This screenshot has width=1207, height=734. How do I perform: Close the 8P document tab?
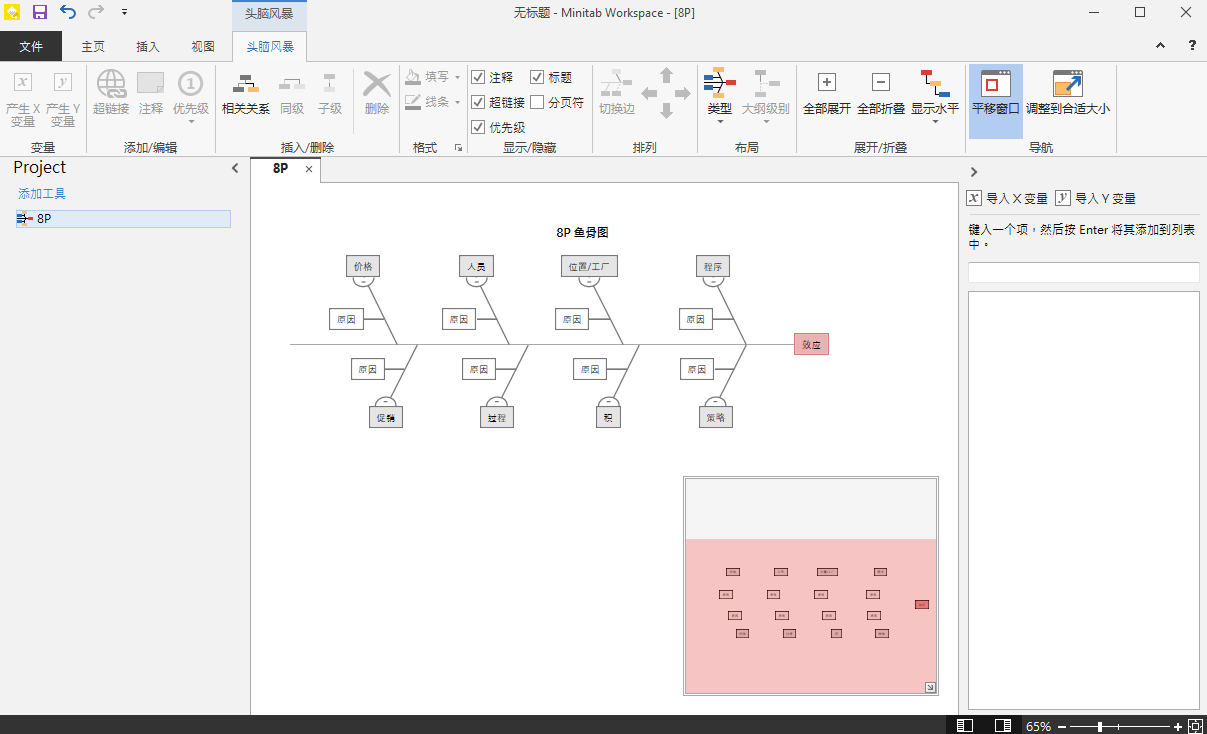309,170
